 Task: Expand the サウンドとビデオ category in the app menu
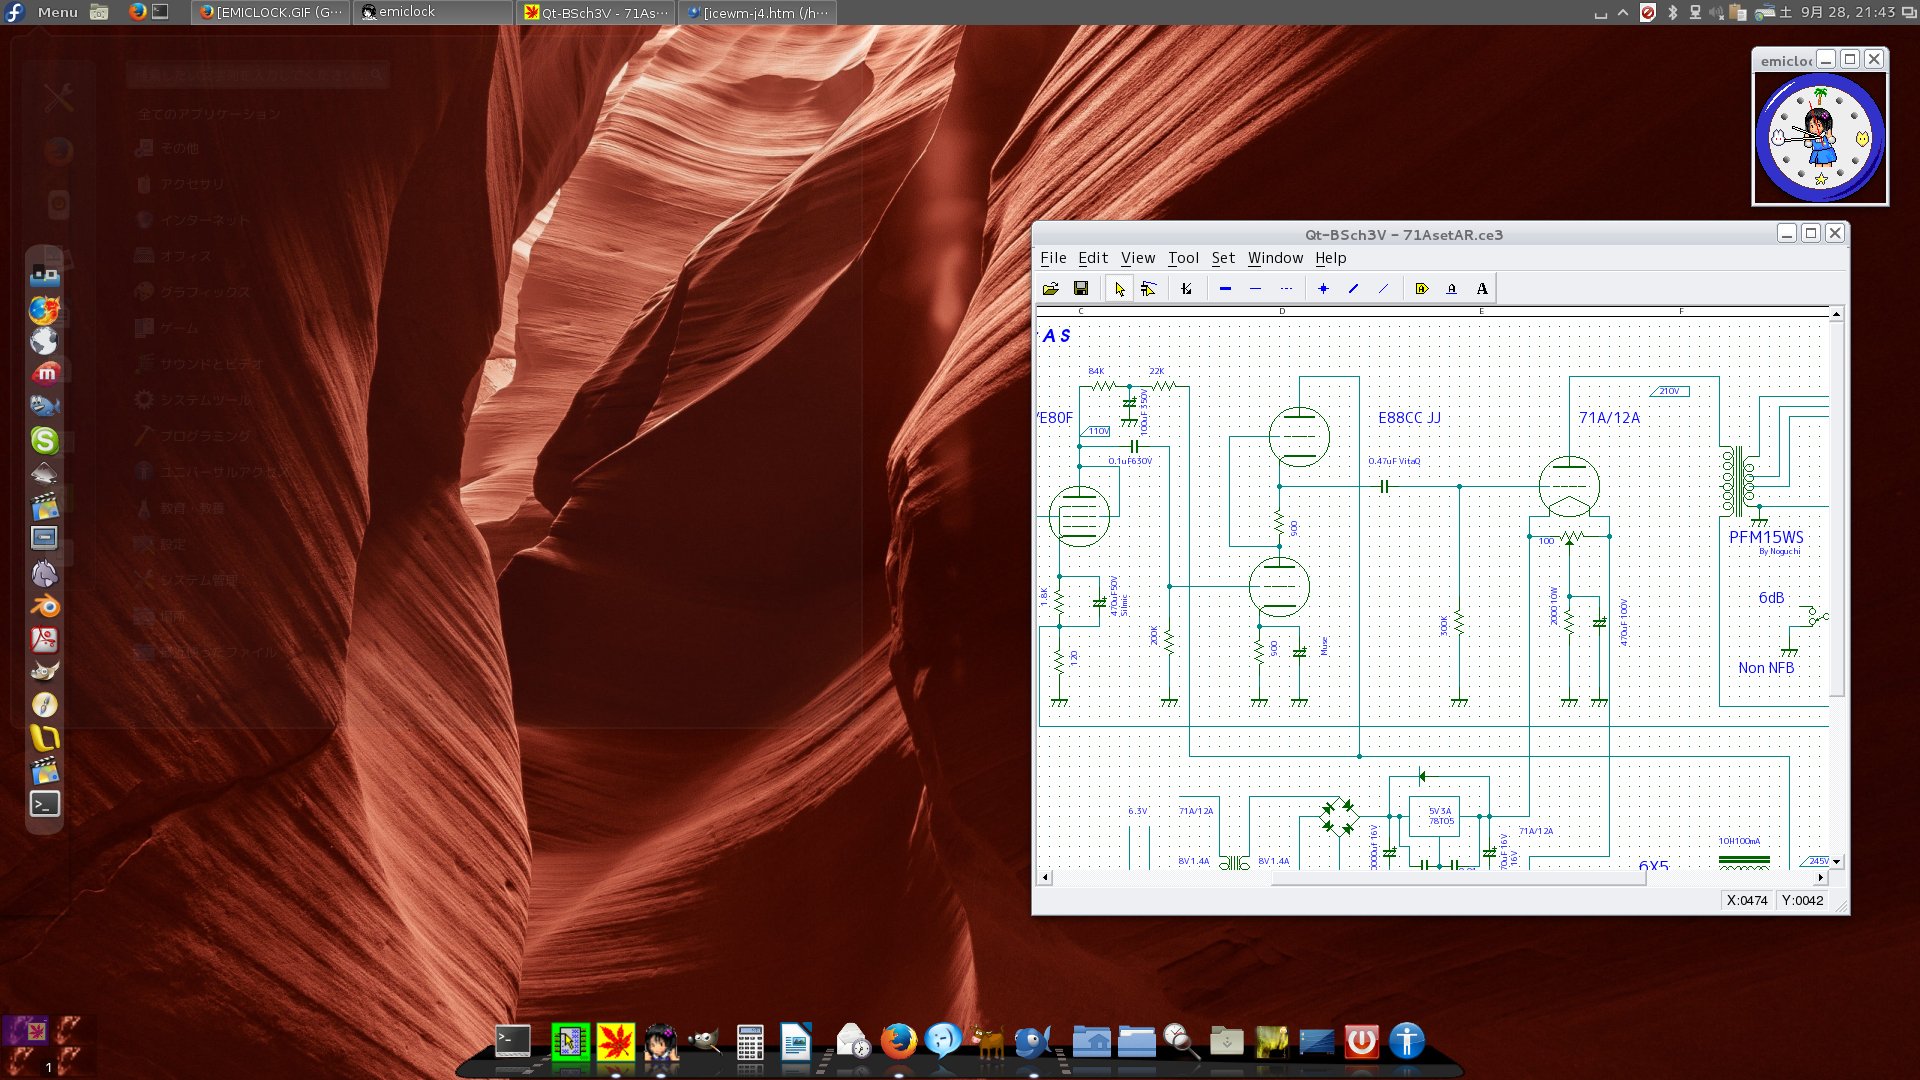point(210,364)
